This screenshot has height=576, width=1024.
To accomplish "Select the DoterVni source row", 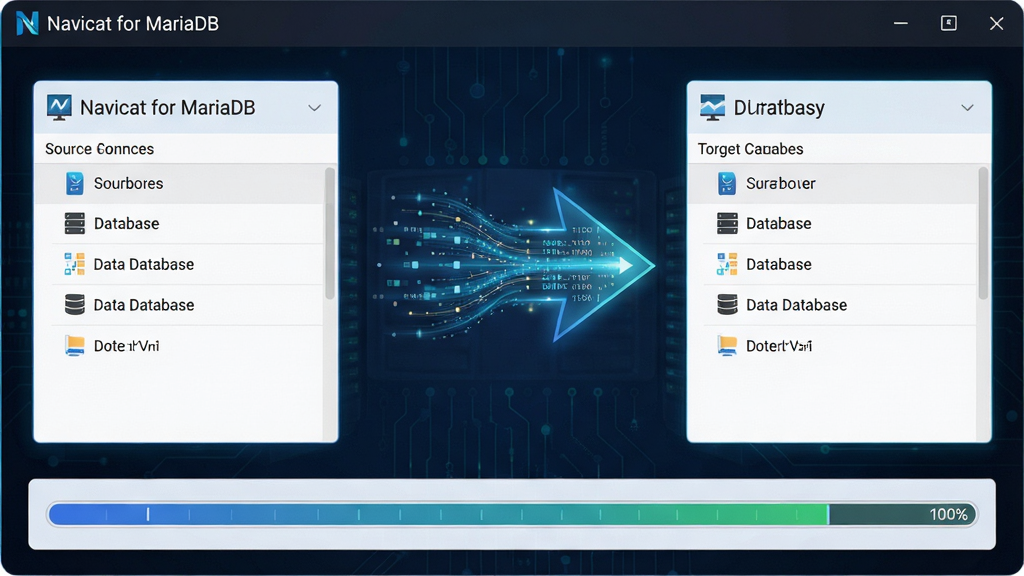I will [x=179, y=345].
